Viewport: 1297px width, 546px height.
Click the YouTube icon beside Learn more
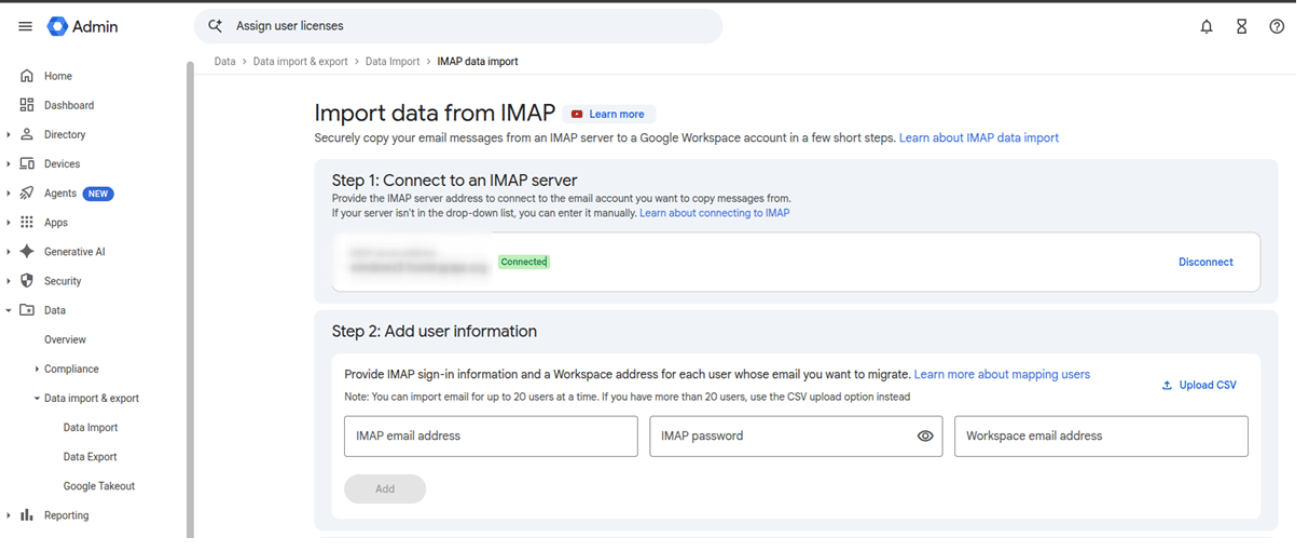[577, 114]
